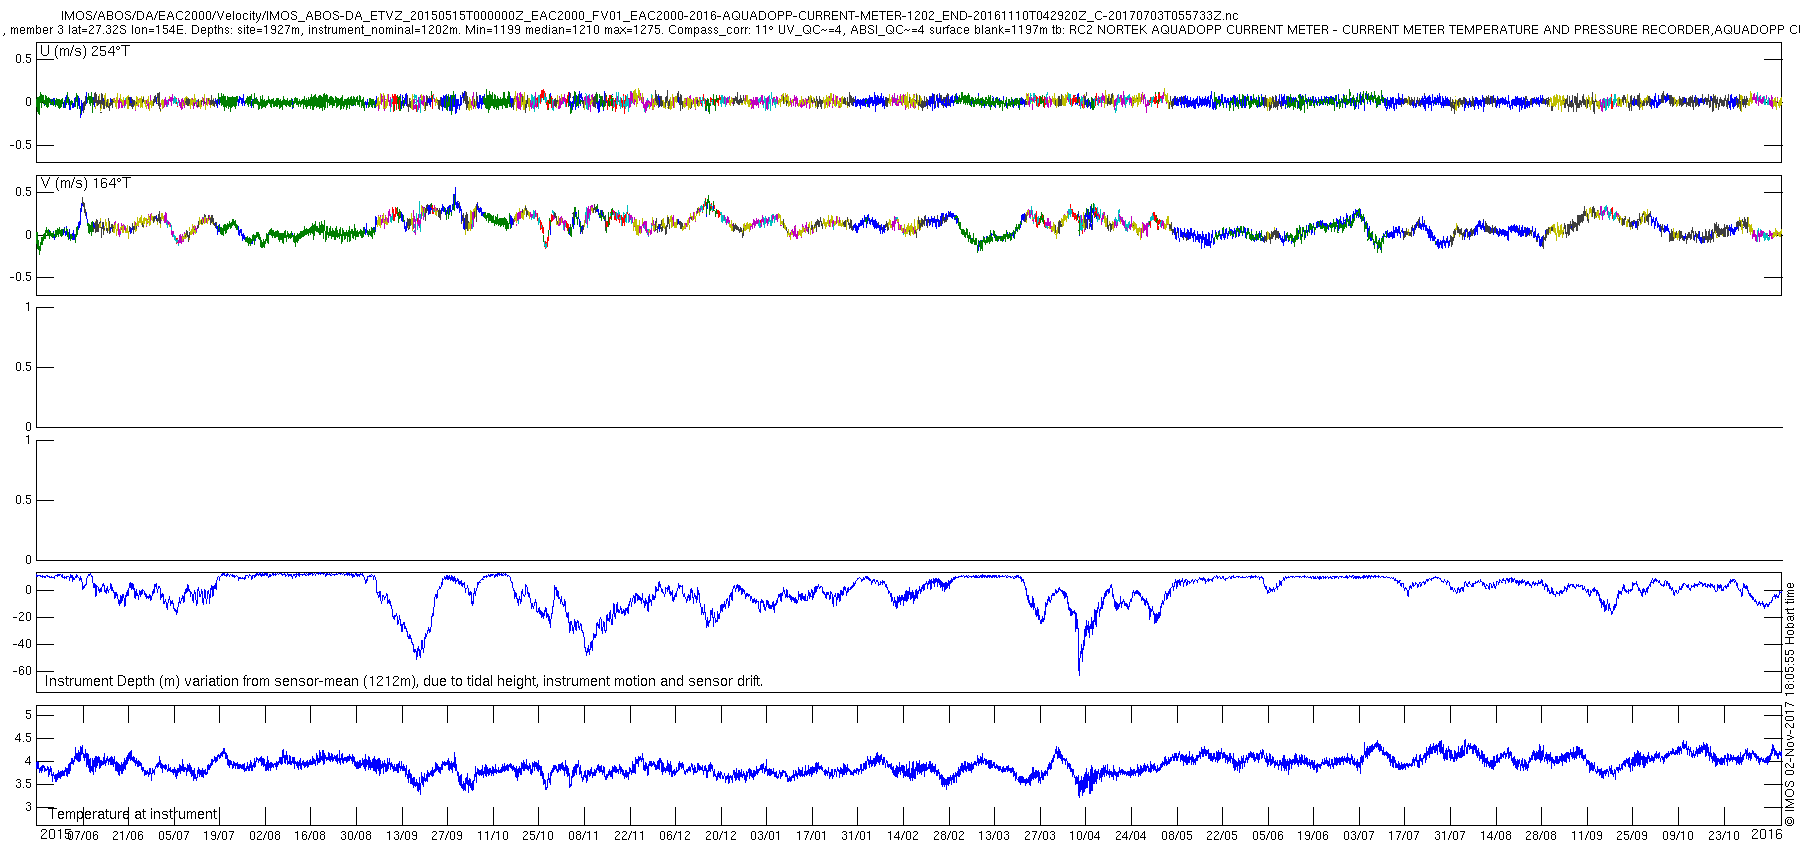Click the '05/07' date tick label
1800x850 pixels.
point(174,836)
